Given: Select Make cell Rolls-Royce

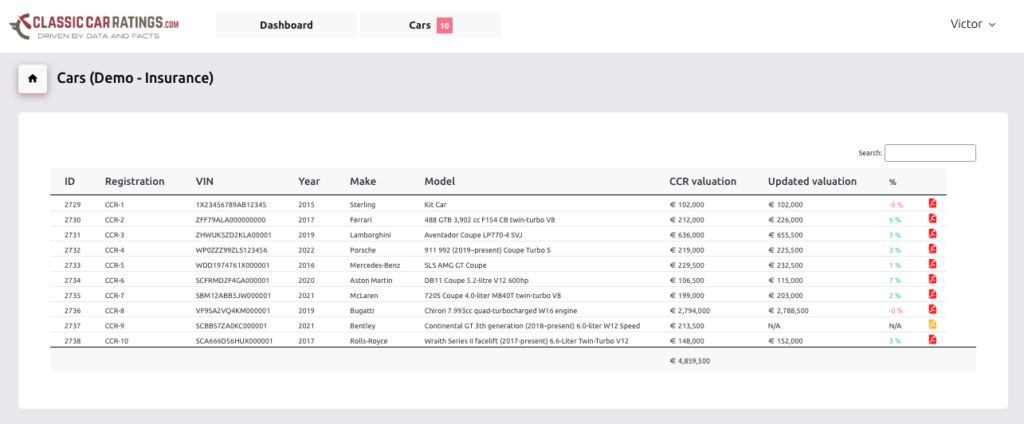Looking at the screenshot, I should pyautogui.click(x=370, y=340).
